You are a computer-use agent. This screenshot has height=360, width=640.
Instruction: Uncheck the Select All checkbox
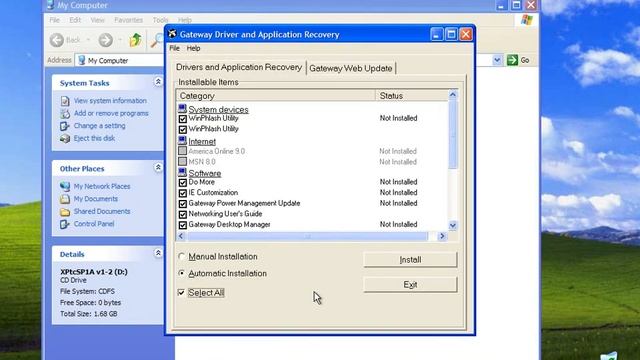tap(181, 292)
